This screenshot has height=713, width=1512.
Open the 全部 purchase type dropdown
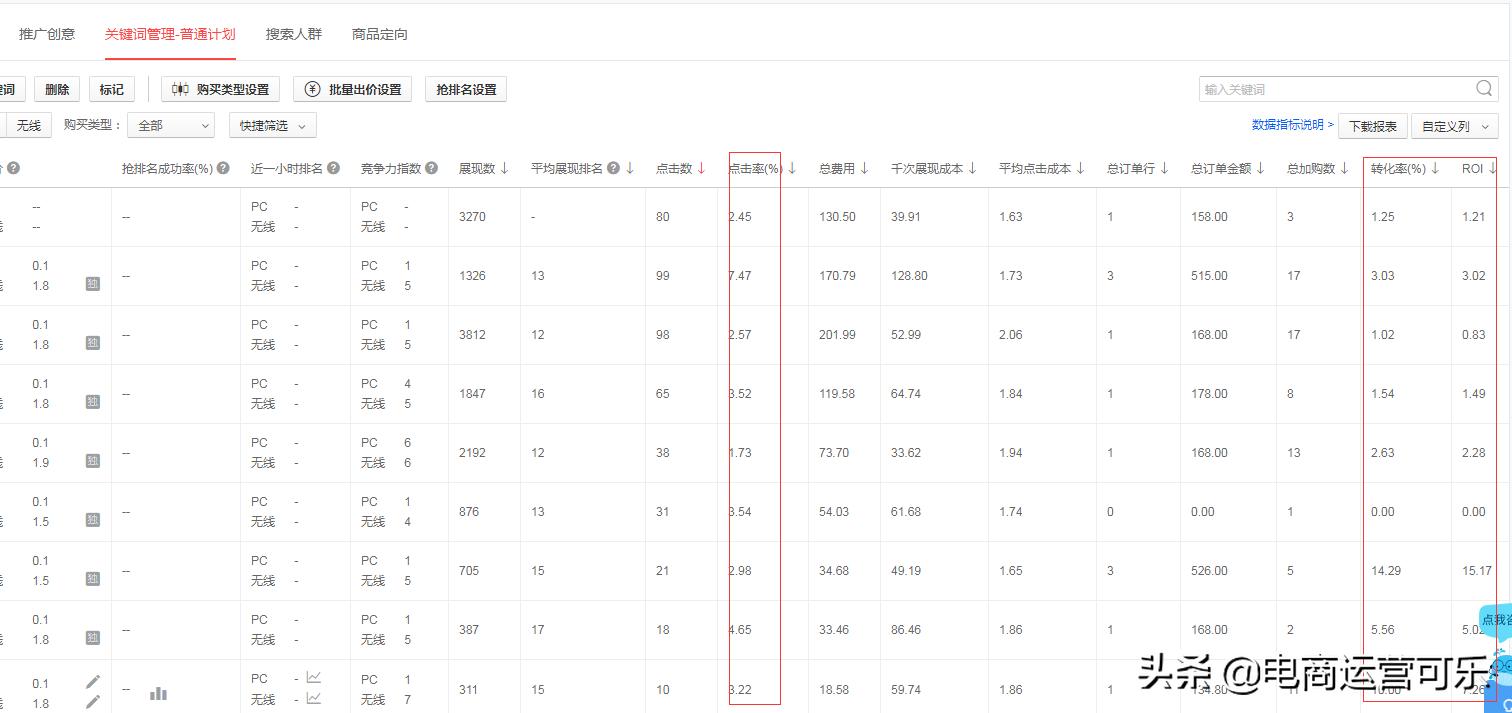[170, 125]
